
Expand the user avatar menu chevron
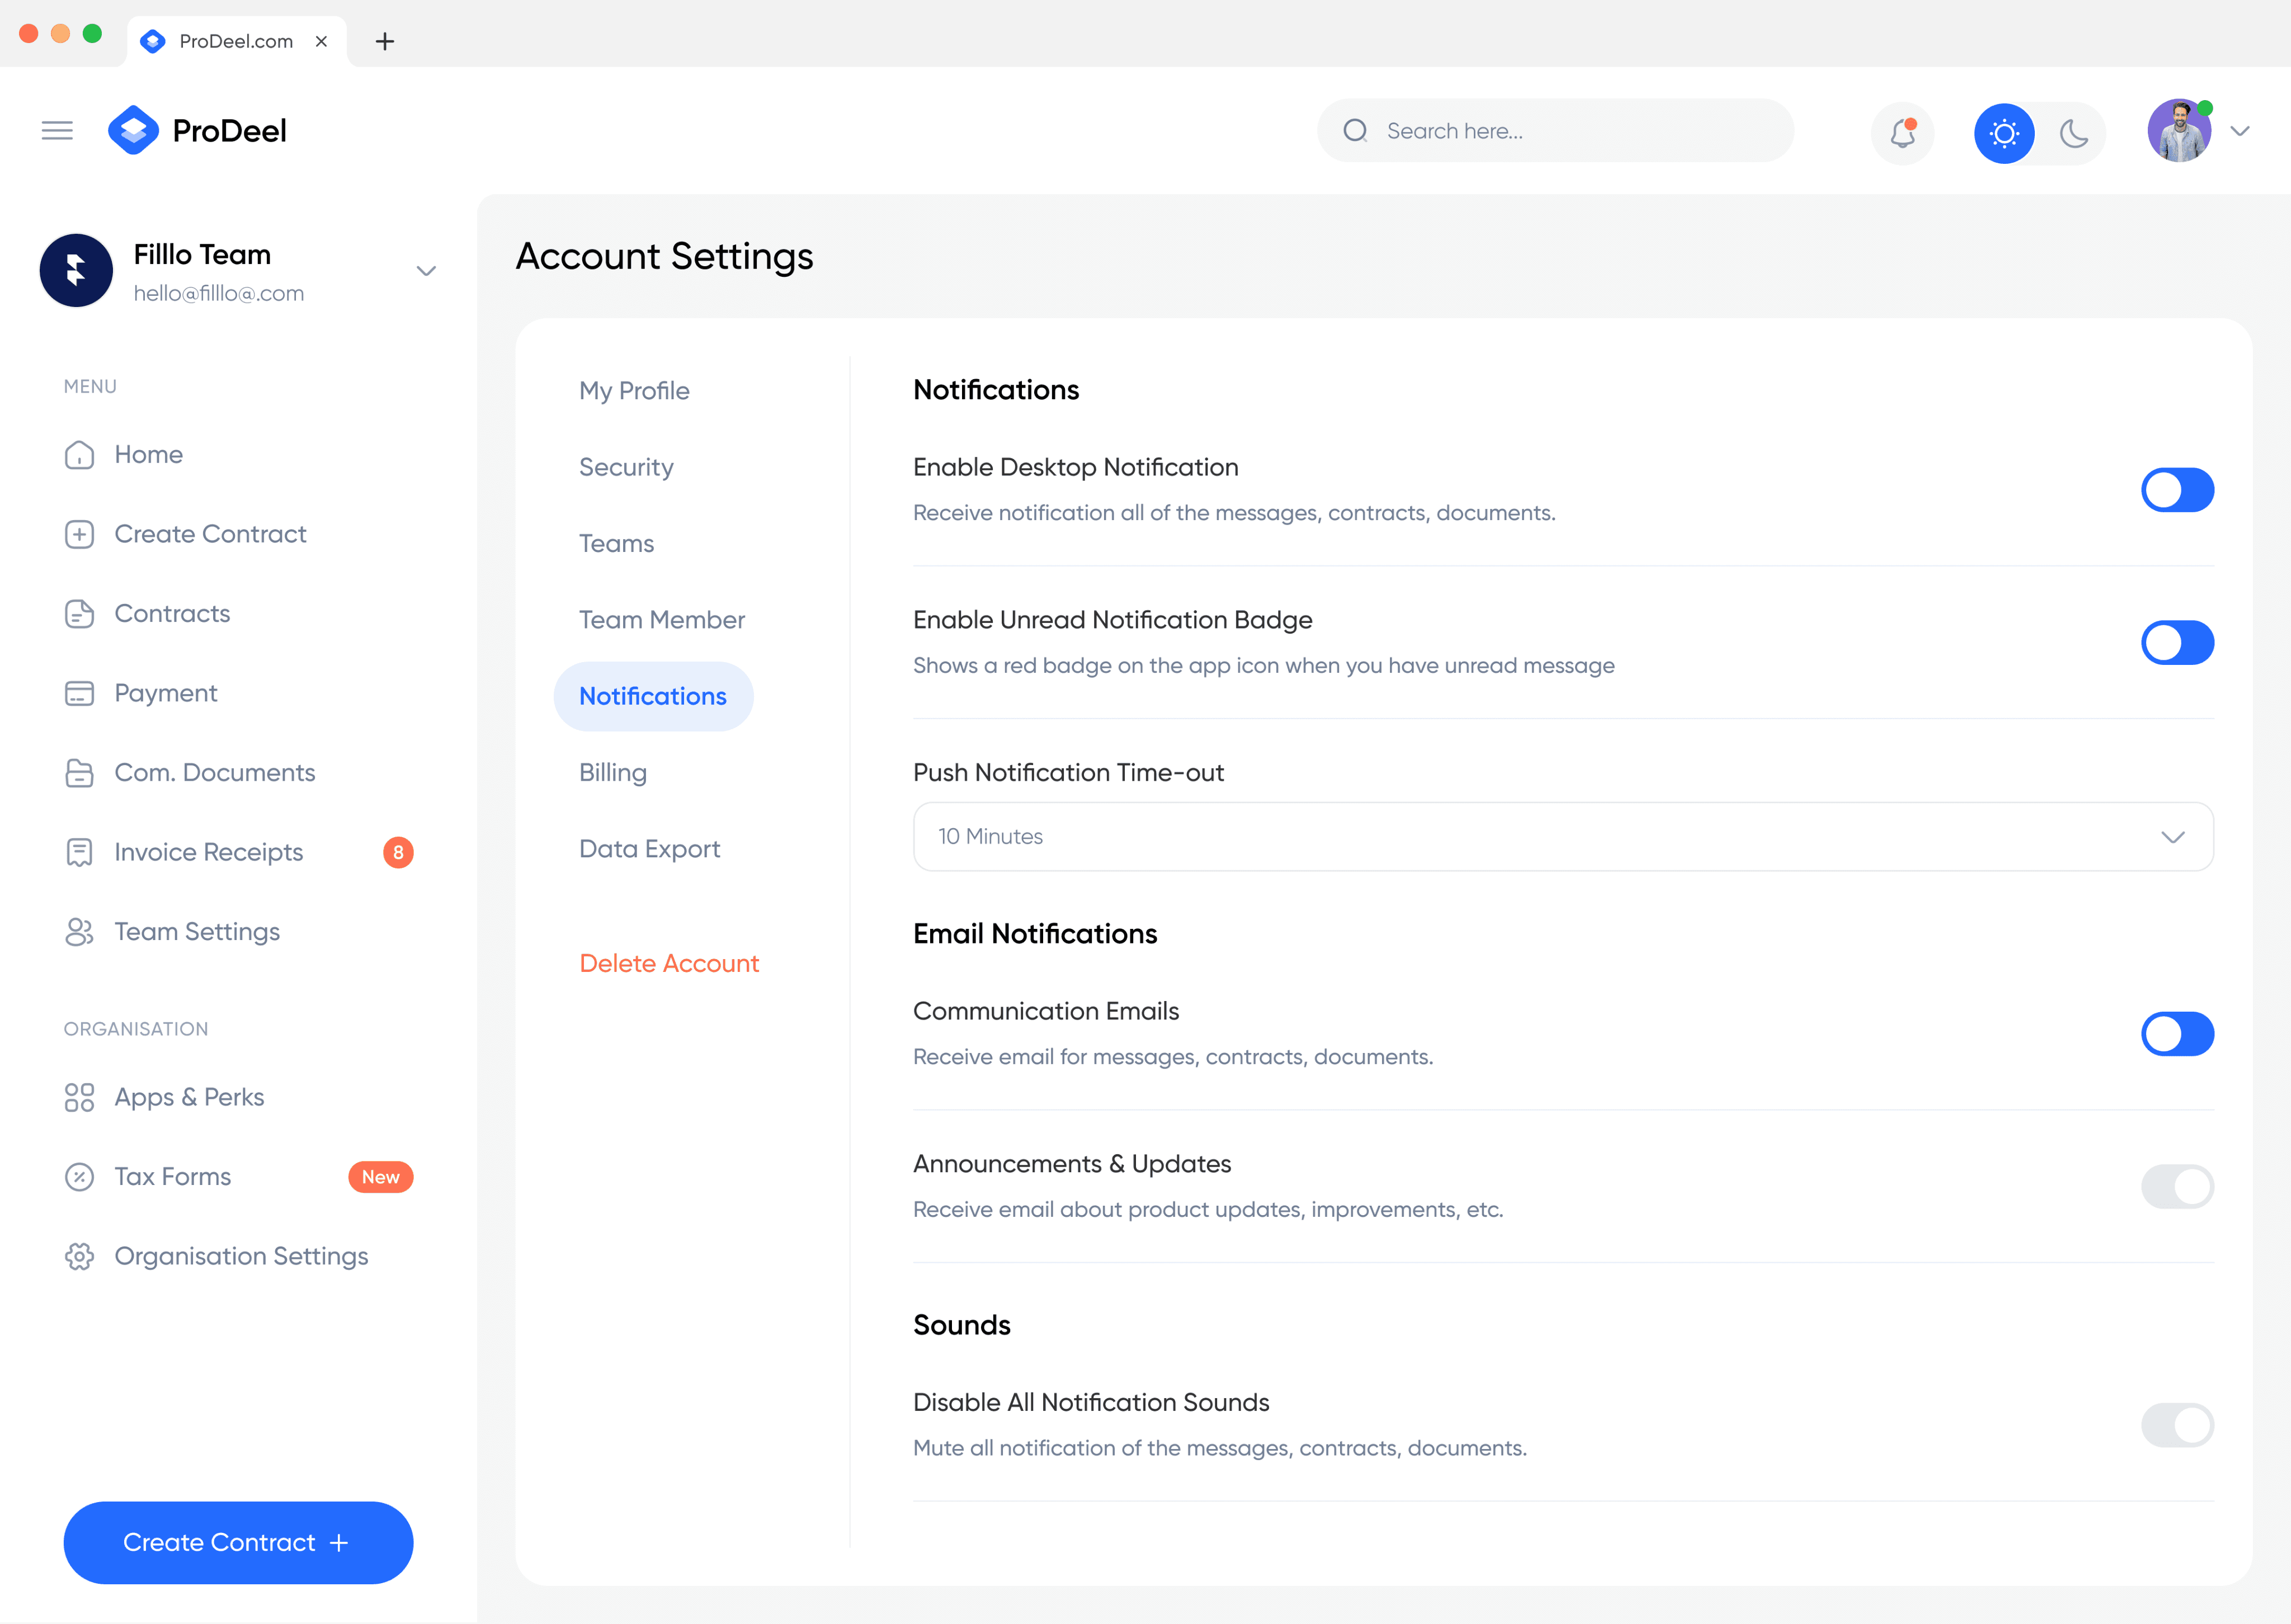[2240, 131]
